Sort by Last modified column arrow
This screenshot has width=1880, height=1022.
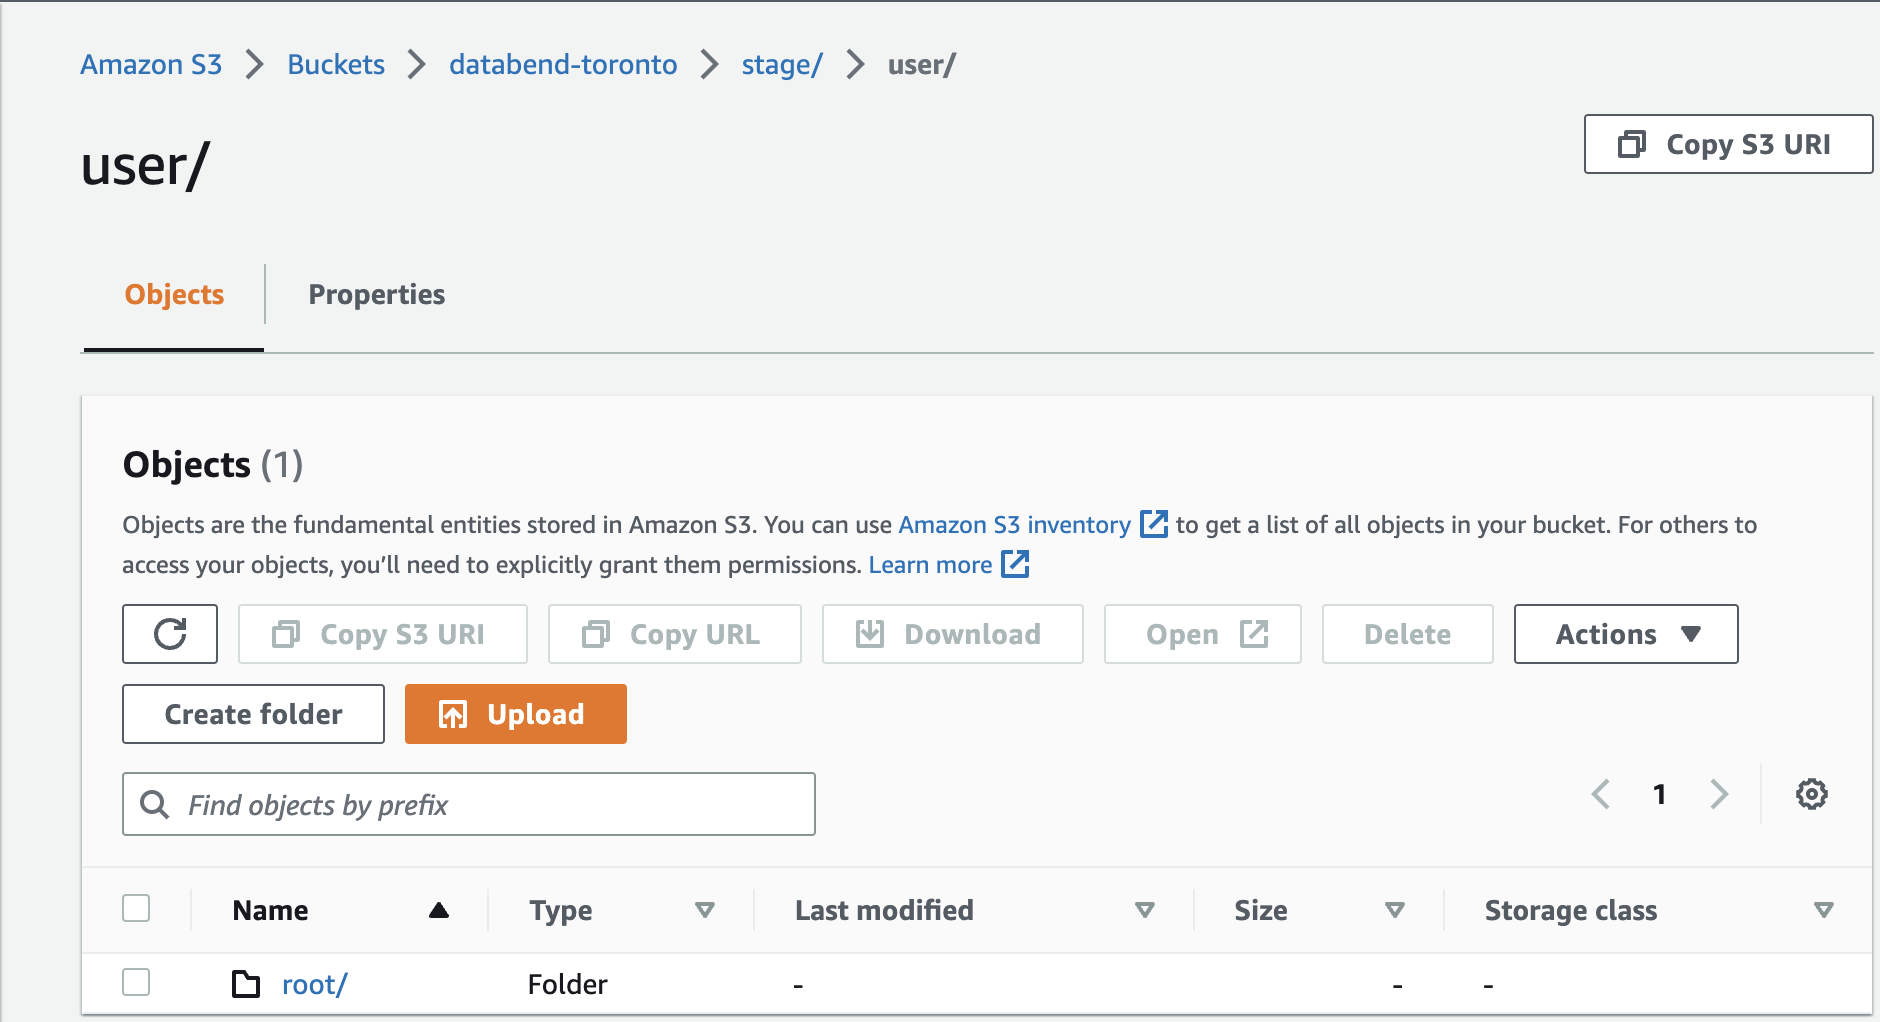1145,910
